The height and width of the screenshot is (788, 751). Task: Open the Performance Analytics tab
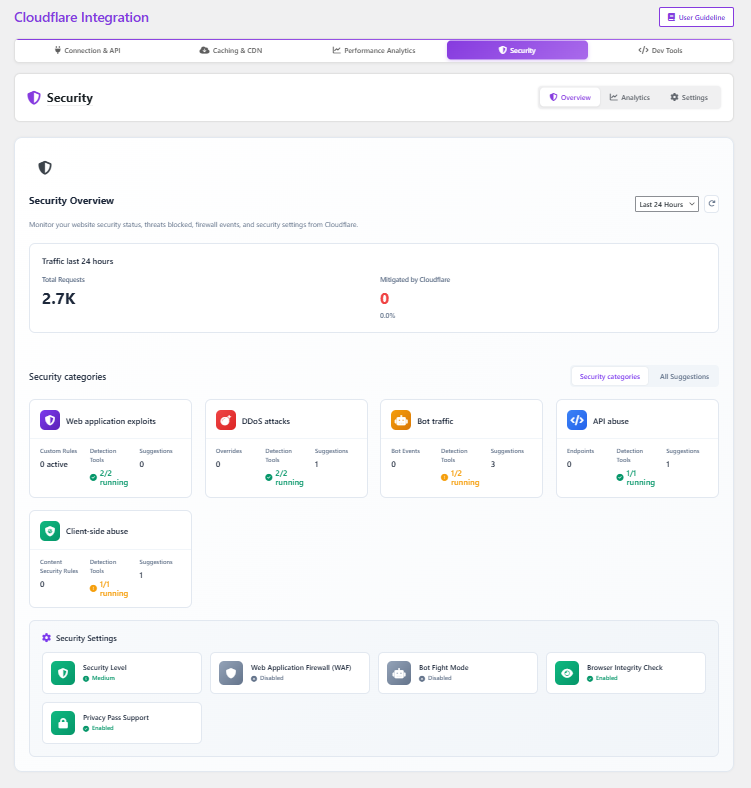coord(374,50)
